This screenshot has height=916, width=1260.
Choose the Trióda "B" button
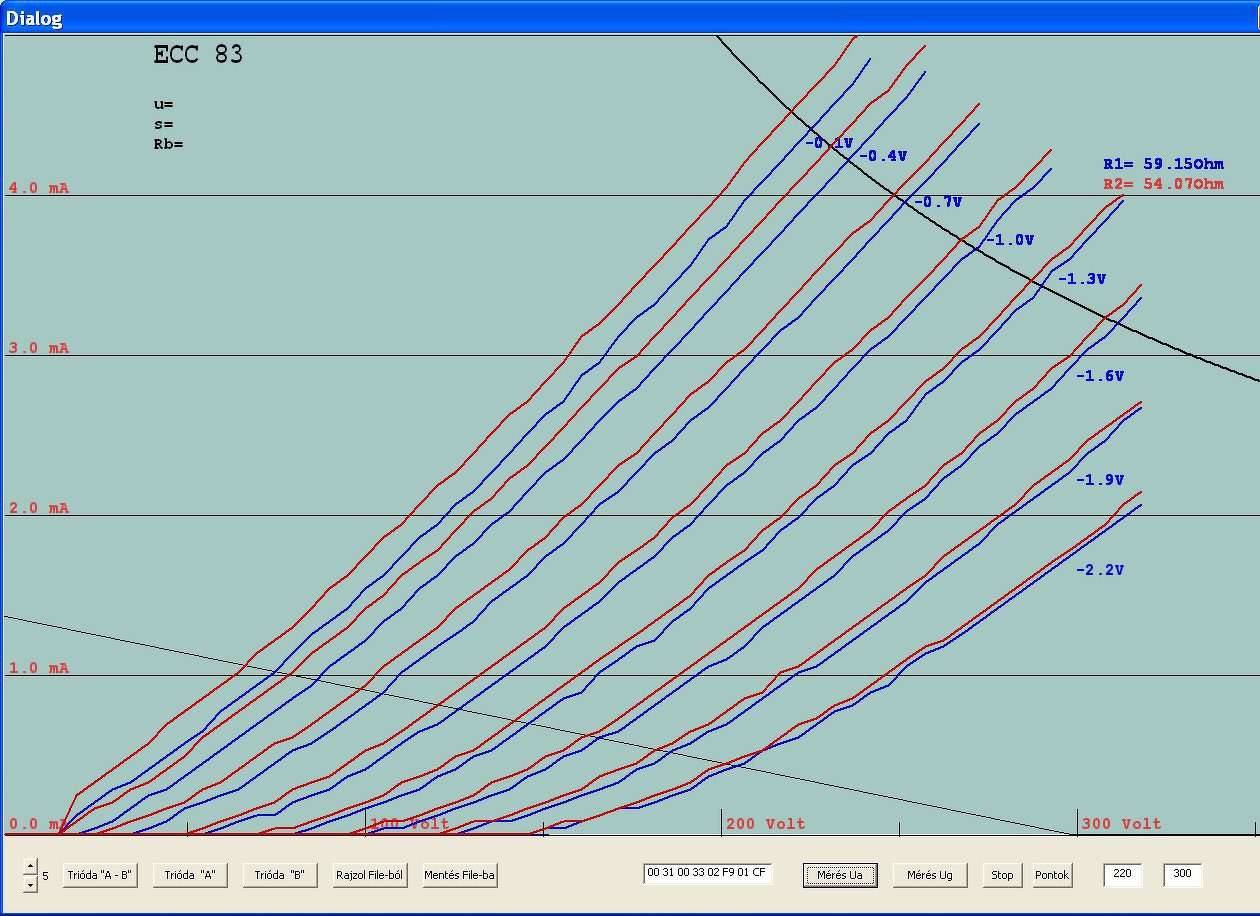coord(280,875)
